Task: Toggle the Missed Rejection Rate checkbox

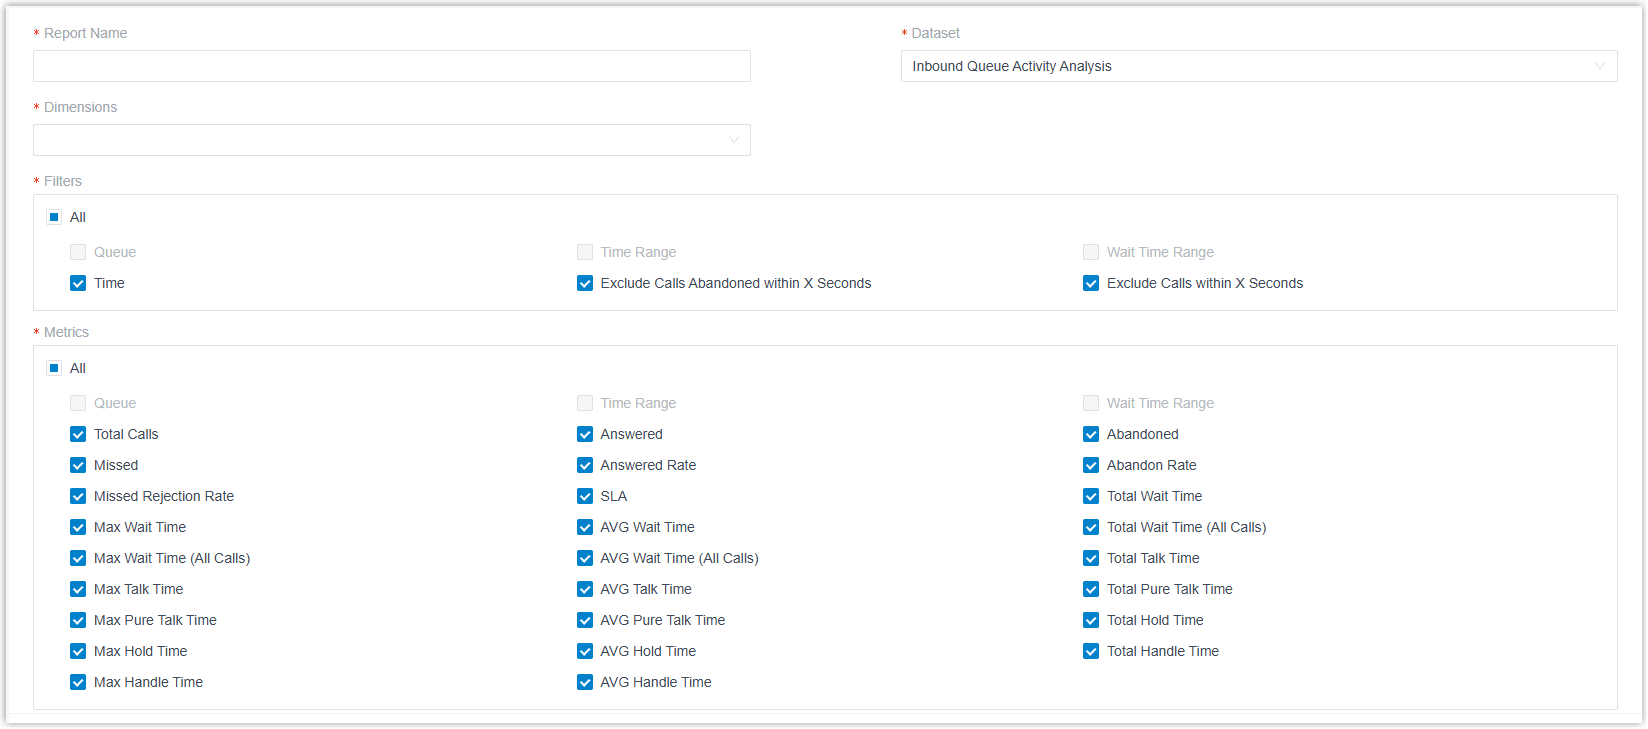Action: [x=78, y=496]
